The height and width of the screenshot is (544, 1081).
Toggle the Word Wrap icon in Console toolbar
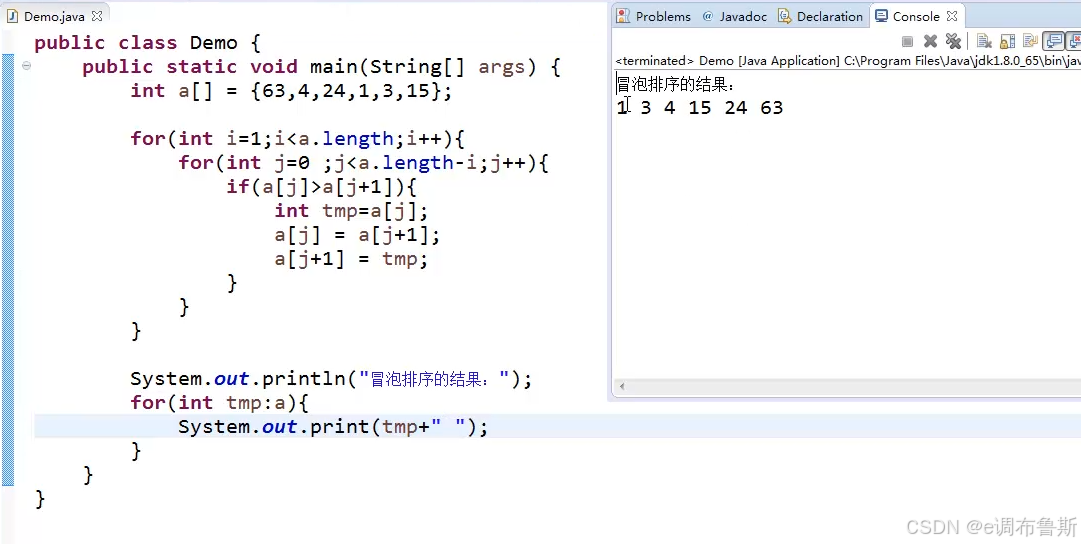pos(1031,41)
